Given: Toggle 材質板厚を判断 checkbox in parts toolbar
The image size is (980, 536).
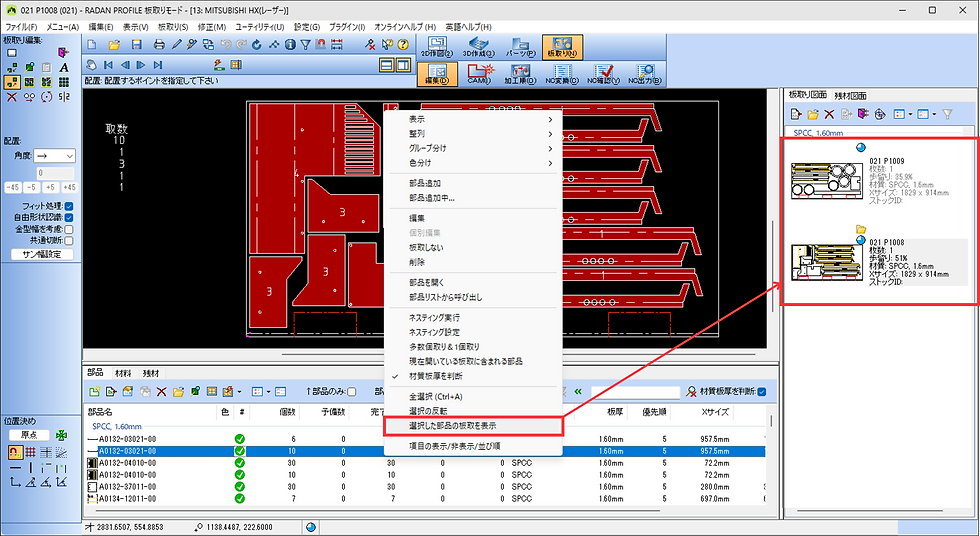Looking at the screenshot, I should [761, 392].
